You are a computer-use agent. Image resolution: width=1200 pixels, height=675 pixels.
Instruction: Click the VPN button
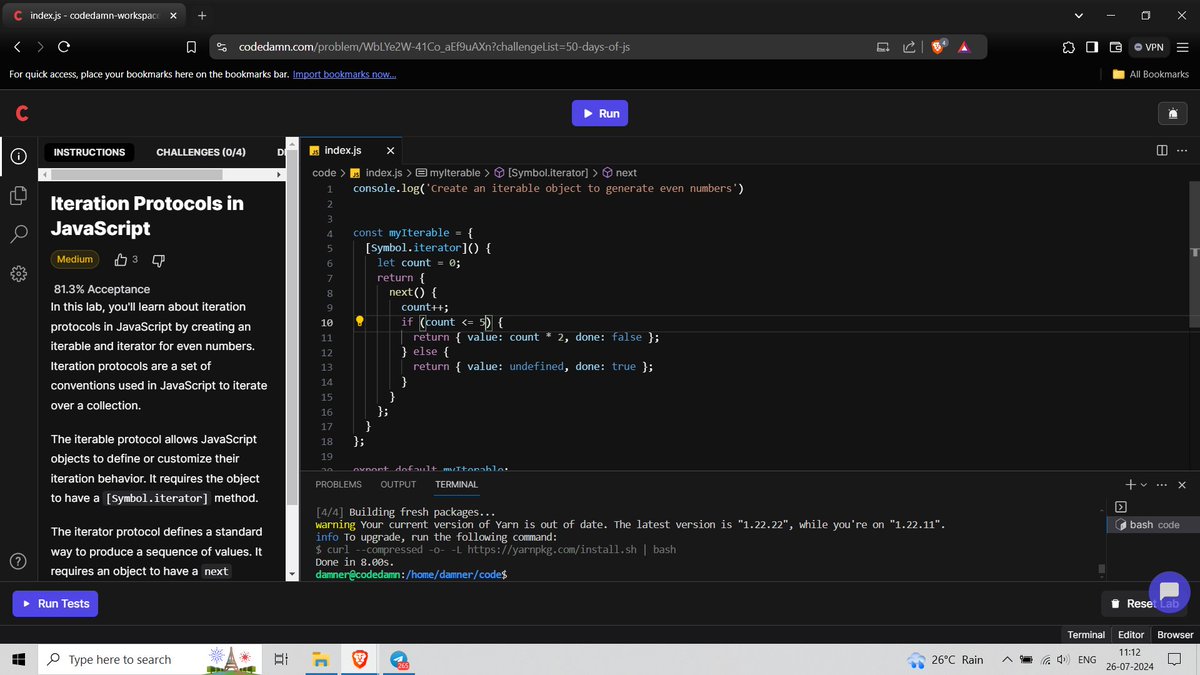(1147, 47)
